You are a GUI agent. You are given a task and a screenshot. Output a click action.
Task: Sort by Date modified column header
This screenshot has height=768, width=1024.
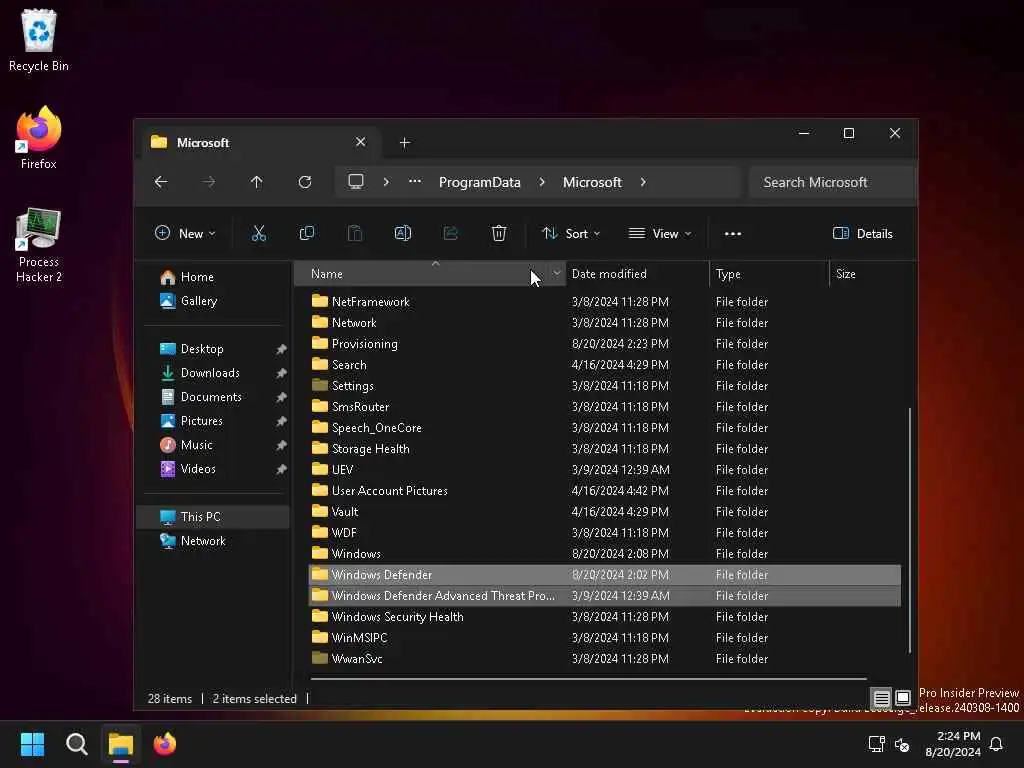(x=637, y=274)
